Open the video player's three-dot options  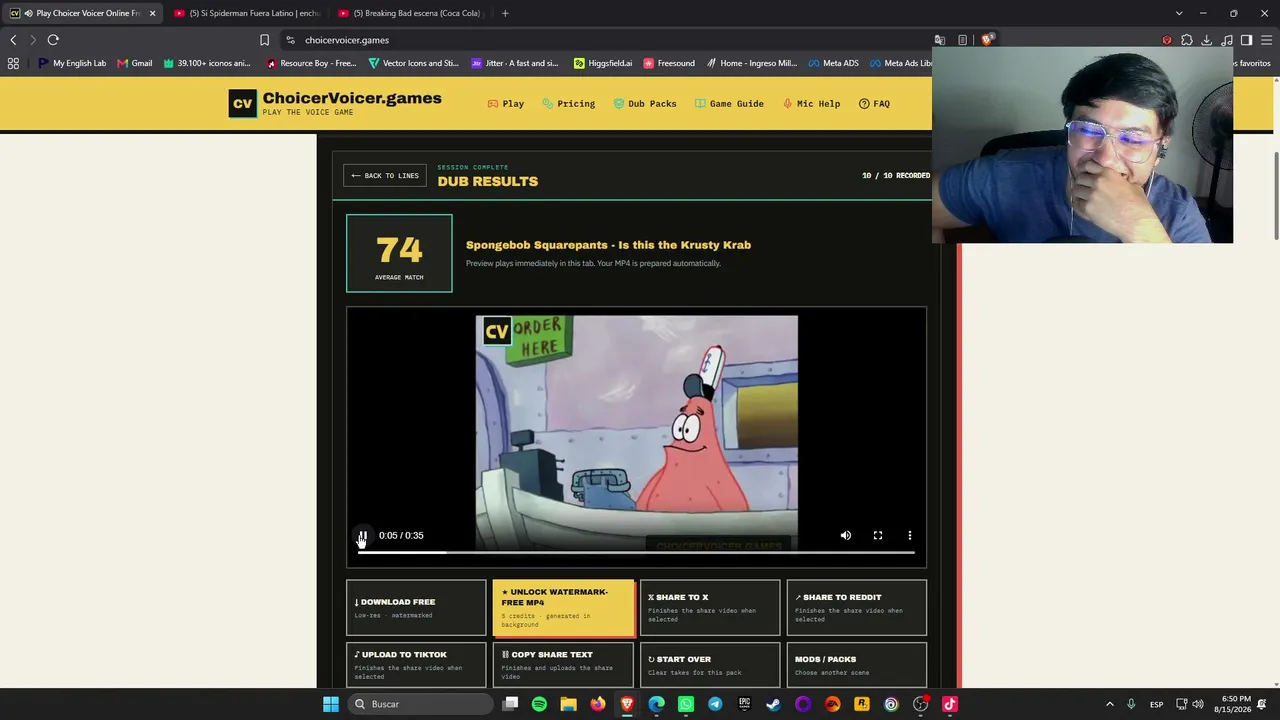click(910, 536)
